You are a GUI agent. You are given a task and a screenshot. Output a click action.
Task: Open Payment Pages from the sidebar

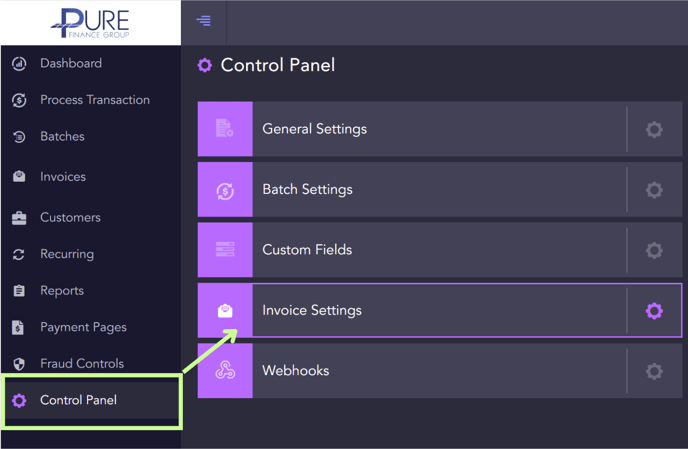83,327
